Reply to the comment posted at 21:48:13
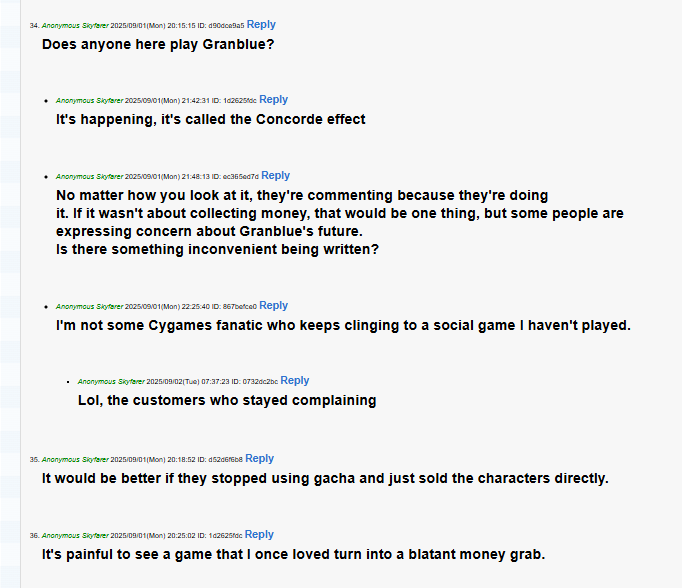This screenshot has width=682, height=588. pos(275,176)
